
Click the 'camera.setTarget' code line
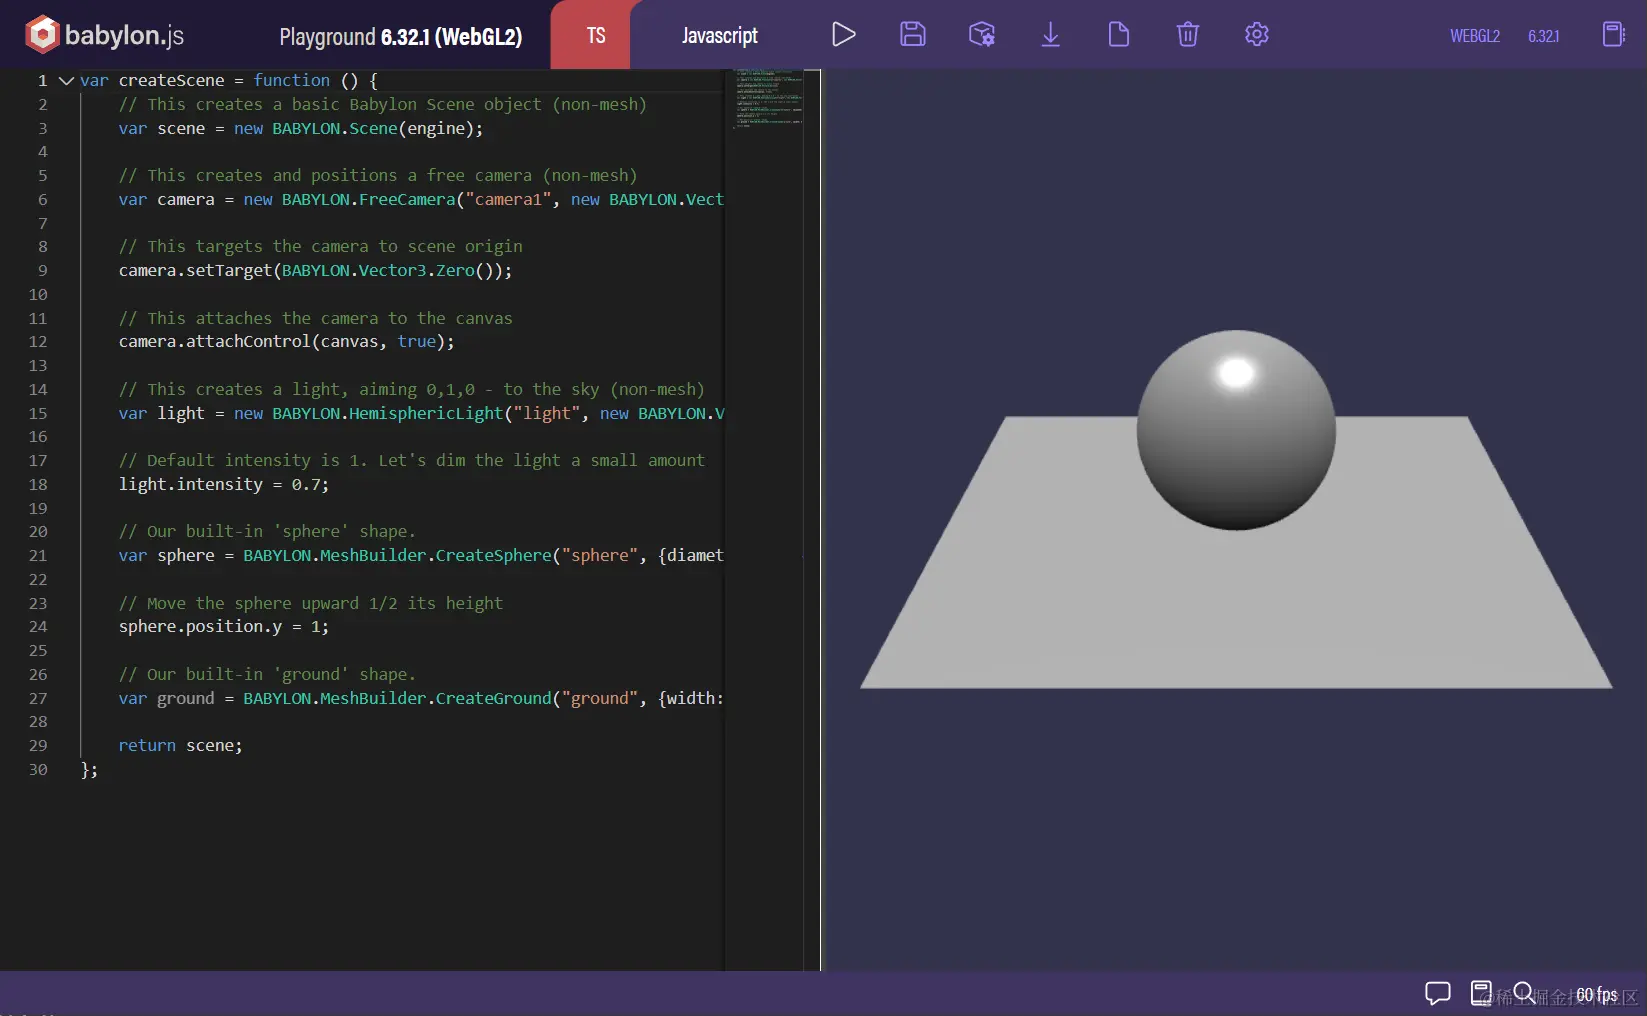click(315, 270)
